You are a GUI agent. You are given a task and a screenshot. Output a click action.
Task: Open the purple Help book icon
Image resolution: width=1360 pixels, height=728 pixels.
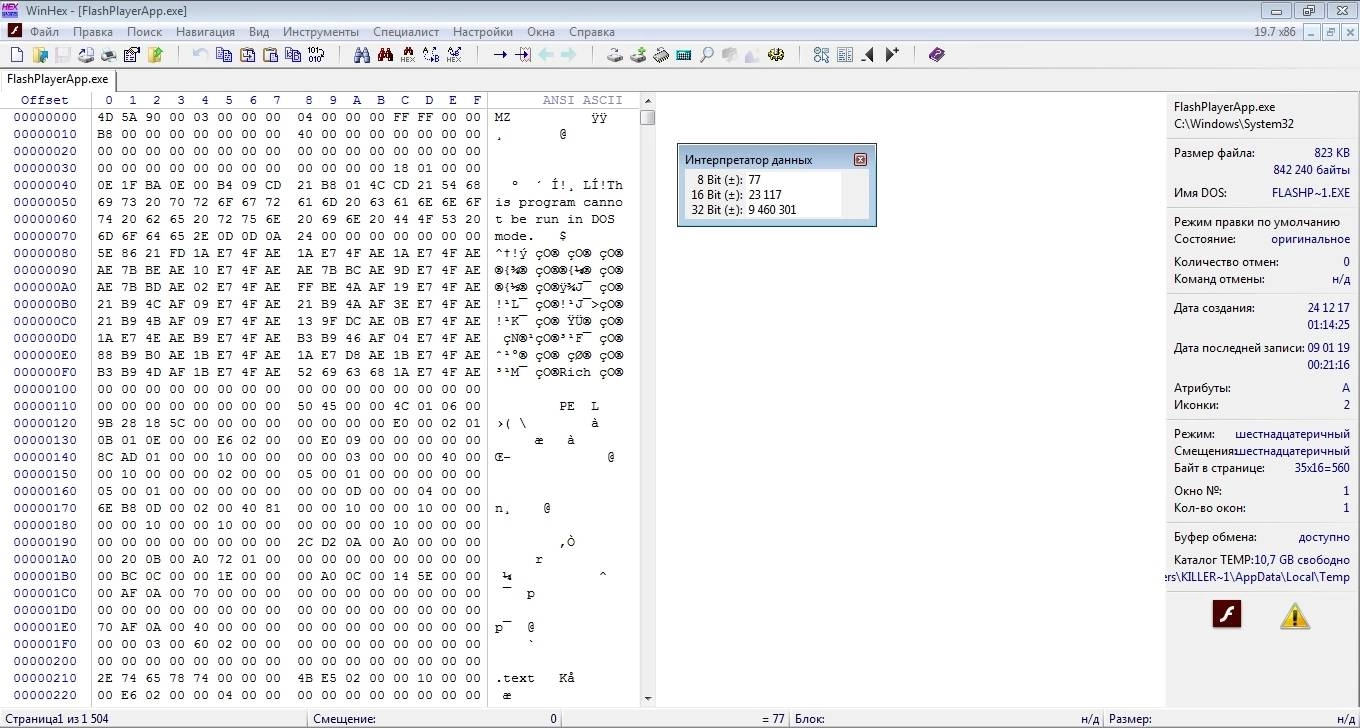(x=936, y=55)
